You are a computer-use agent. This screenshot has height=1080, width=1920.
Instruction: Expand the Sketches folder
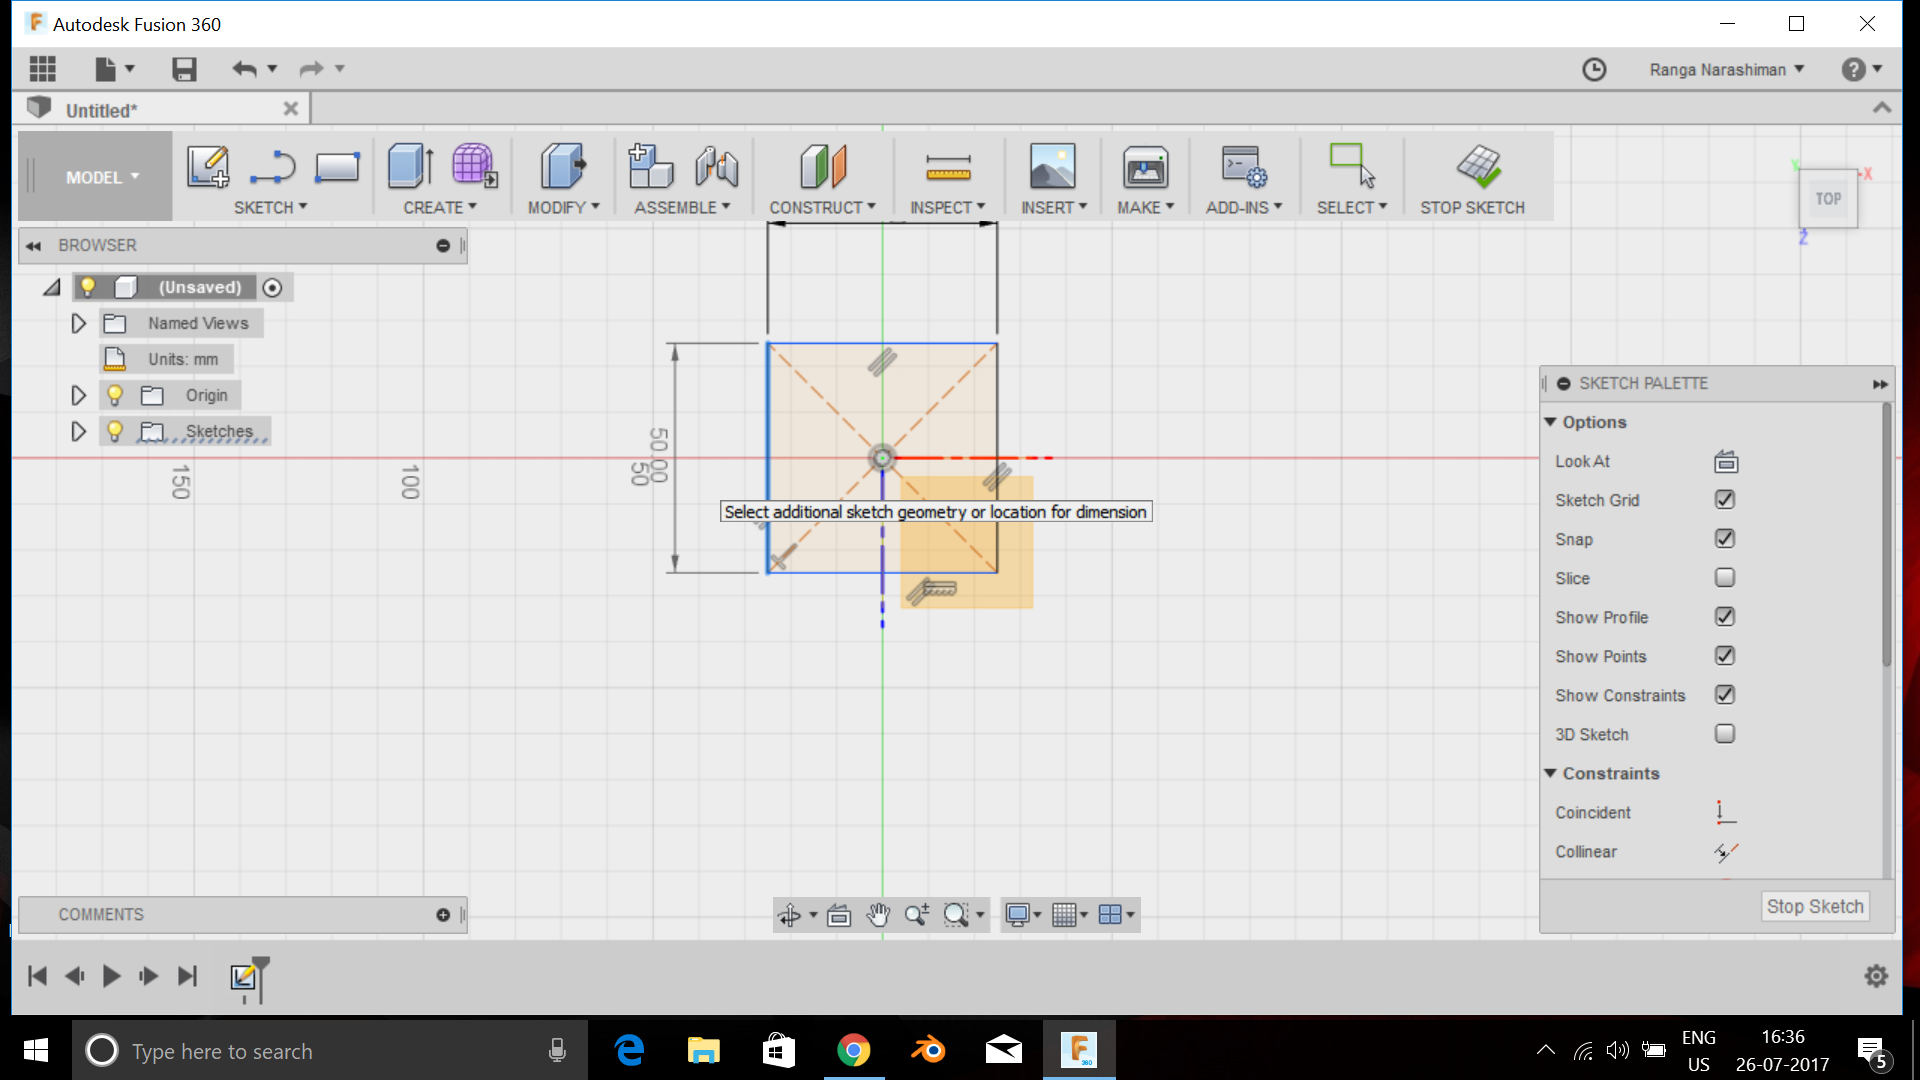pos(78,431)
